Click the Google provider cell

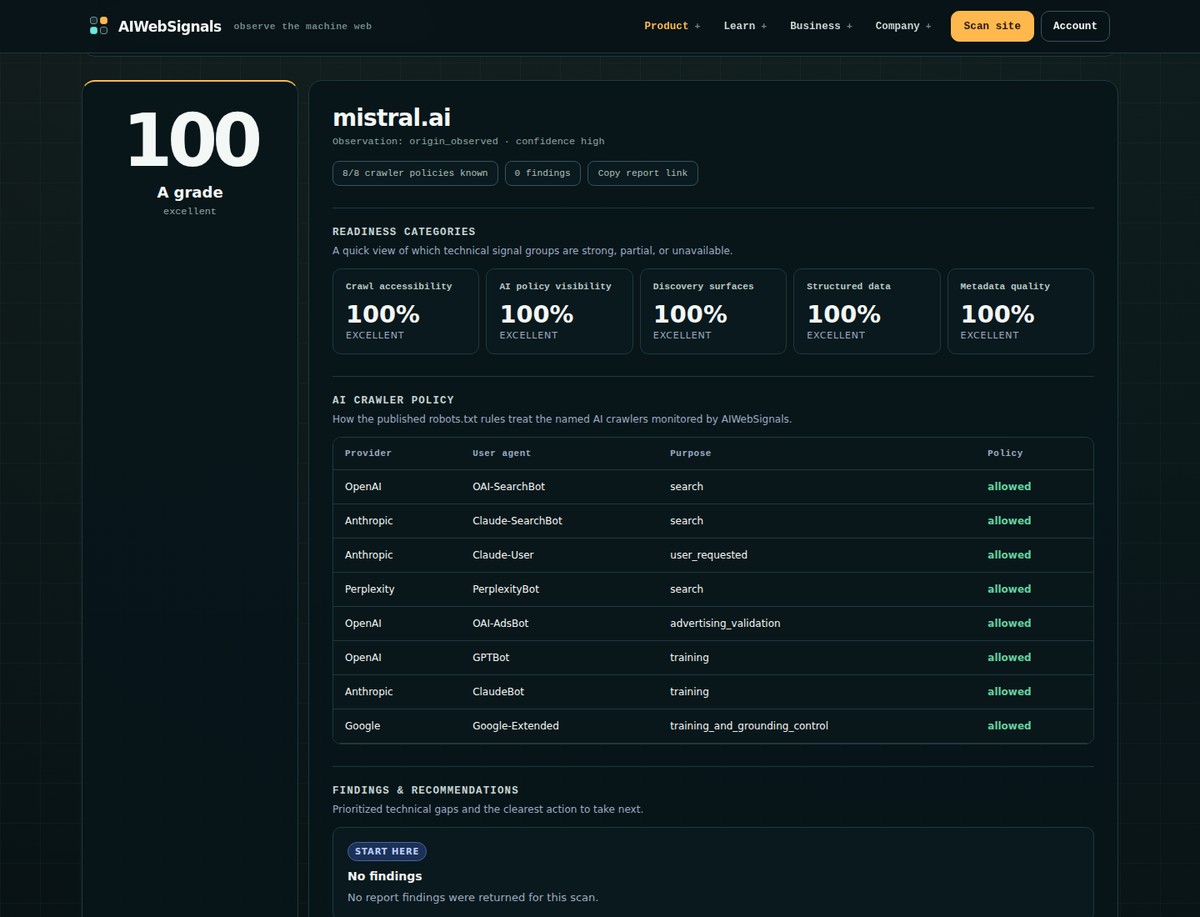coord(363,726)
